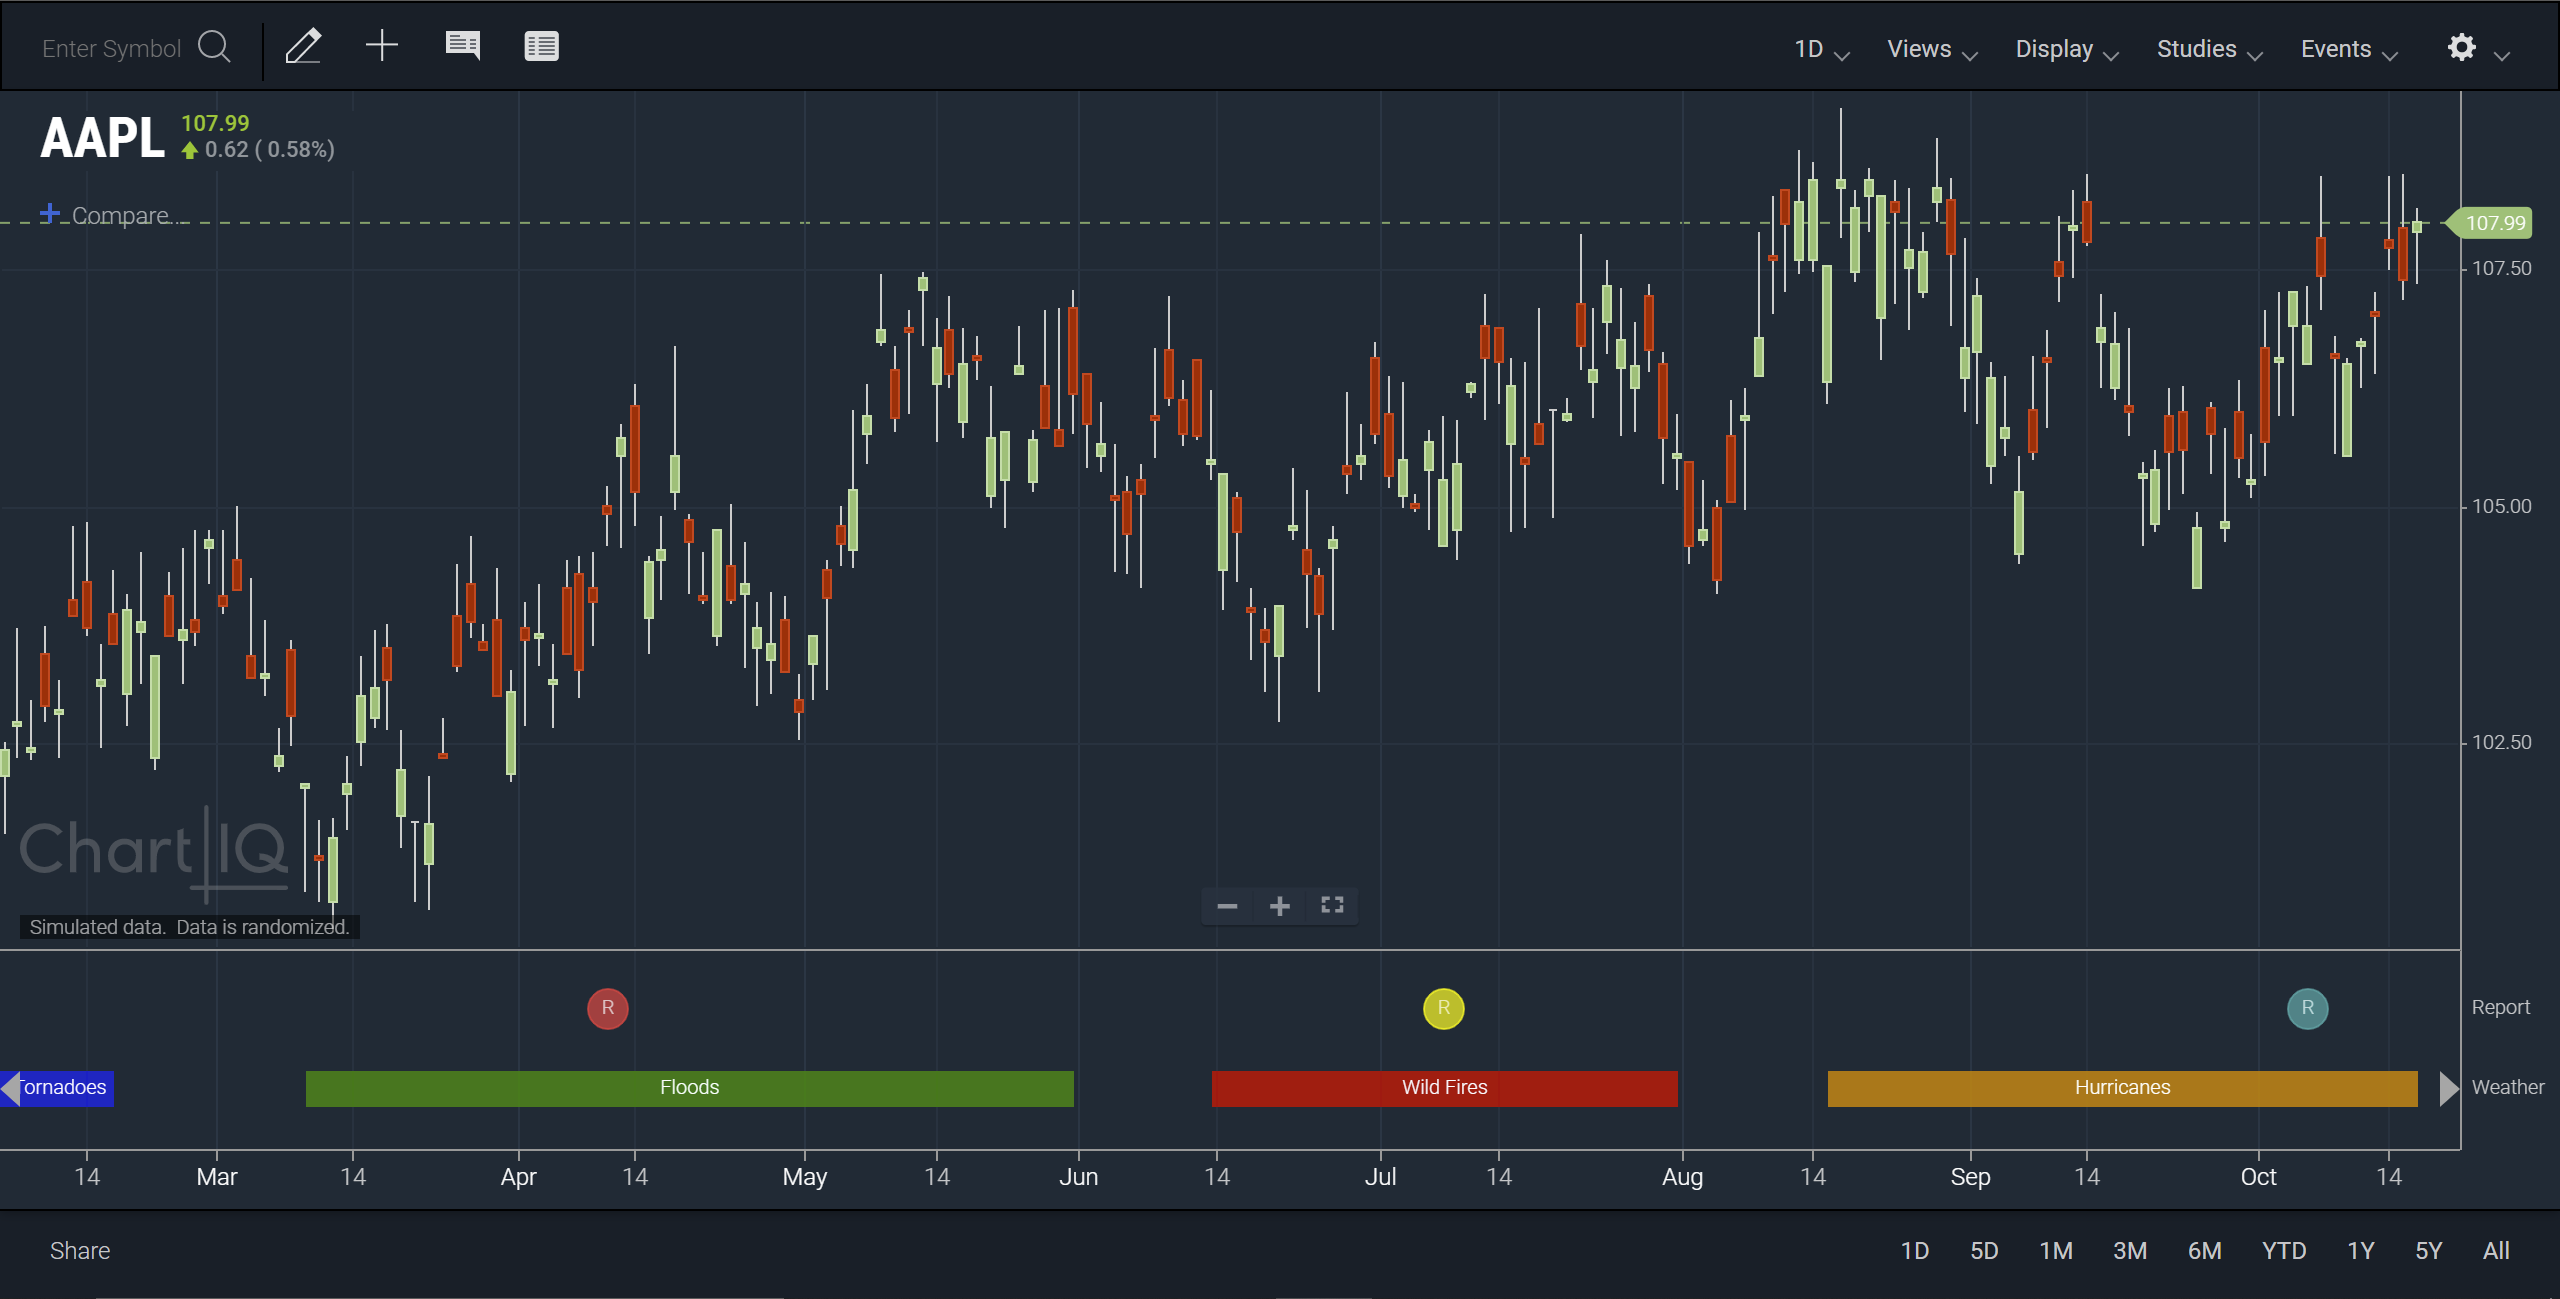Zoom in with the plus button
Image resolution: width=2560 pixels, height=1299 pixels.
[1280, 906]
